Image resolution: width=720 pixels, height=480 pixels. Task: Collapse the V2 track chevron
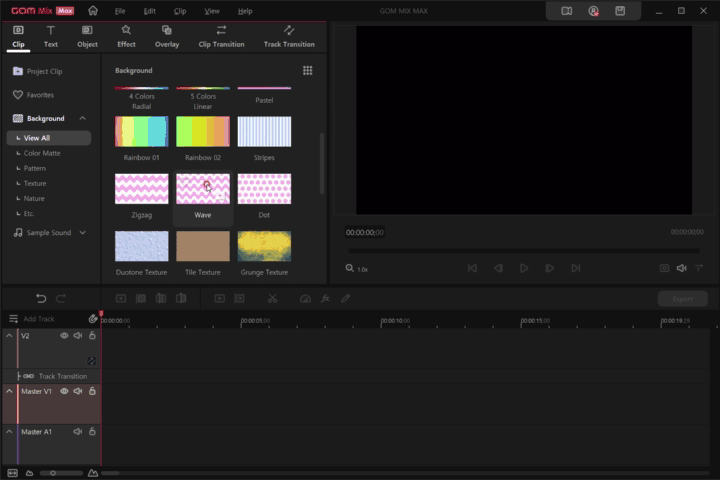[x=10, y=336]
